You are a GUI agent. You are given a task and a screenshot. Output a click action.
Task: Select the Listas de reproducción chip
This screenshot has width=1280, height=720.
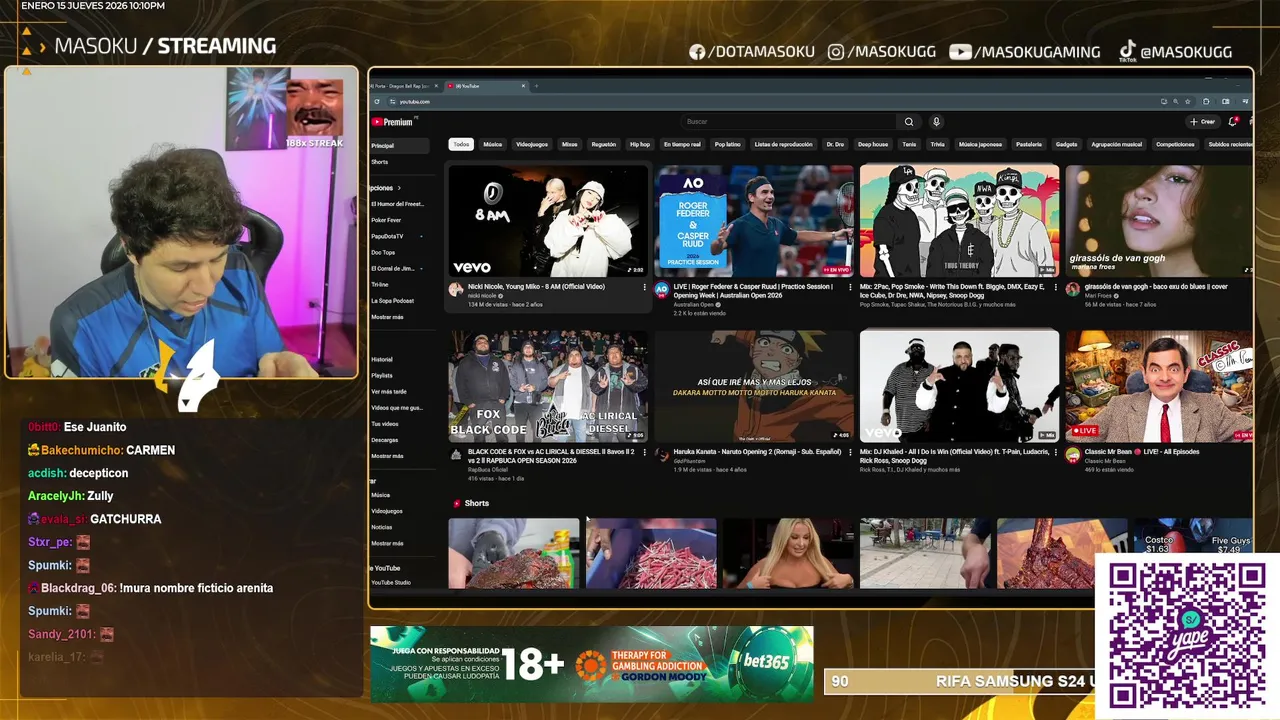(x=784, y=144)
